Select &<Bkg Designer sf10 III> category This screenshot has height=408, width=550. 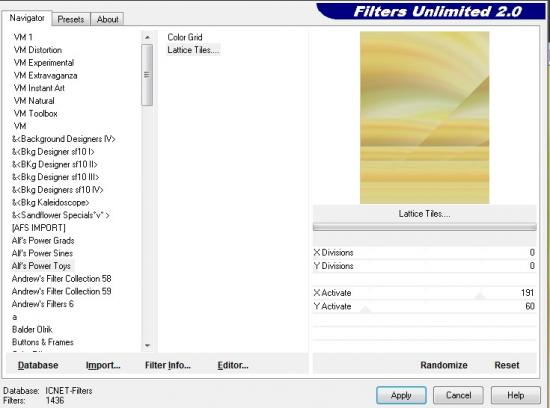55,177
